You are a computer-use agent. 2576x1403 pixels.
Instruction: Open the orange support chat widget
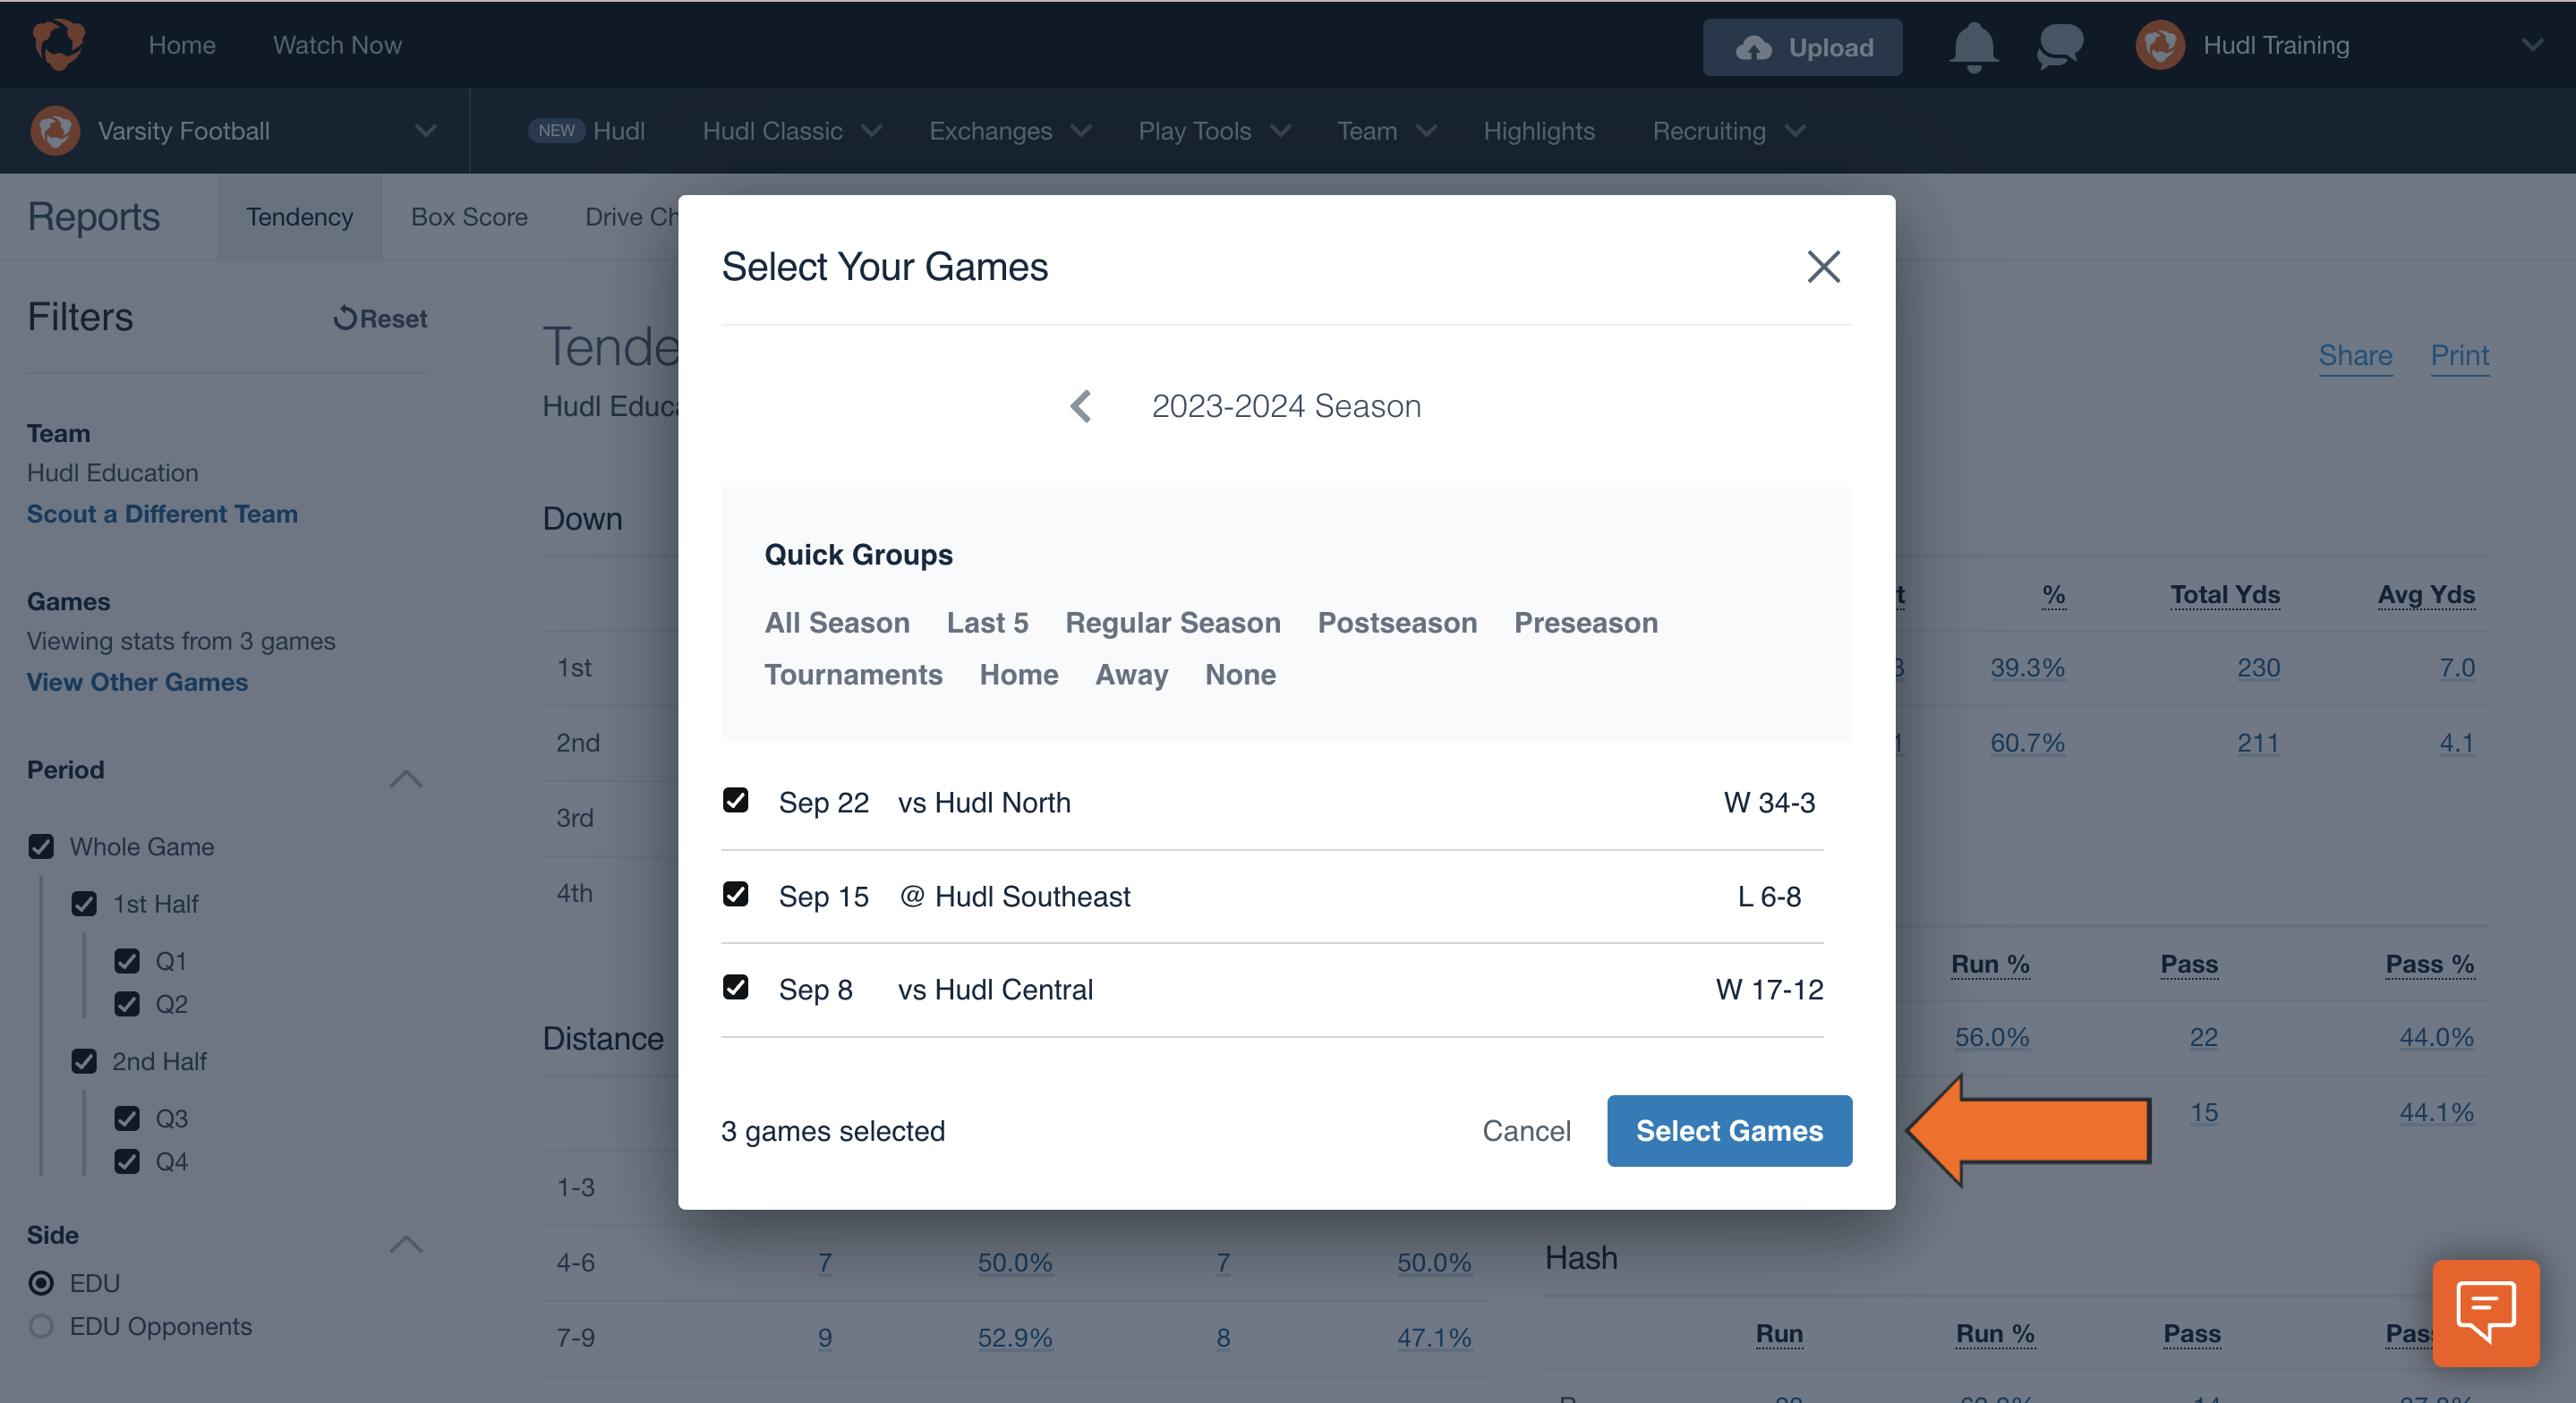[x=2485, y=1312]
